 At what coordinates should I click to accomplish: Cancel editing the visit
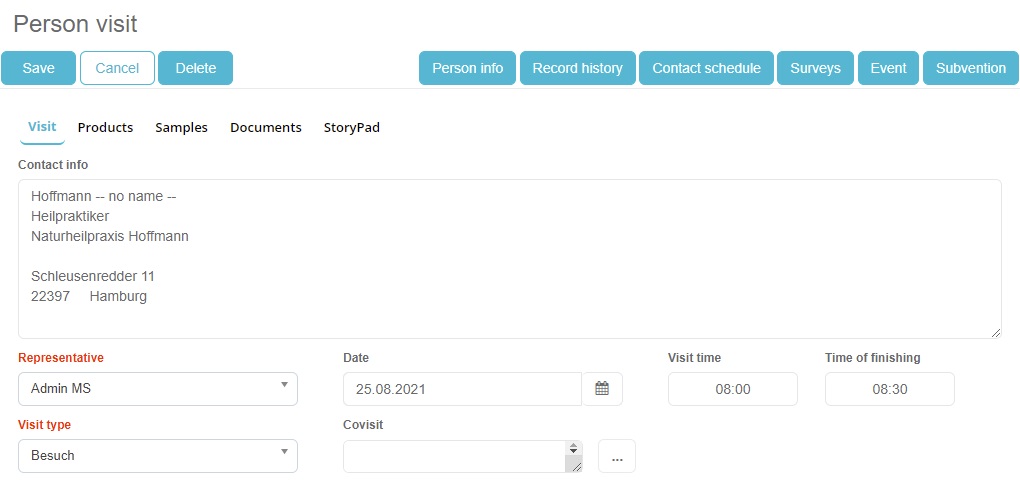pyautogui.click(x=117, y=68)
